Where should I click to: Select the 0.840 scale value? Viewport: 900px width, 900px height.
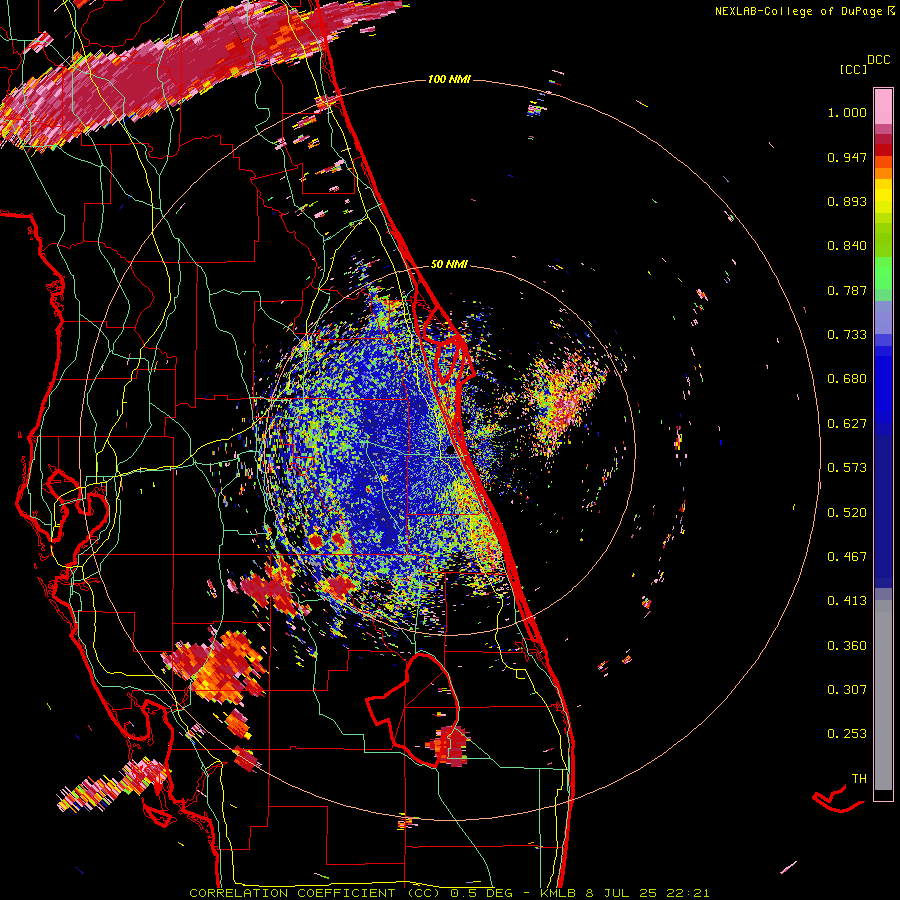[847, 246]
